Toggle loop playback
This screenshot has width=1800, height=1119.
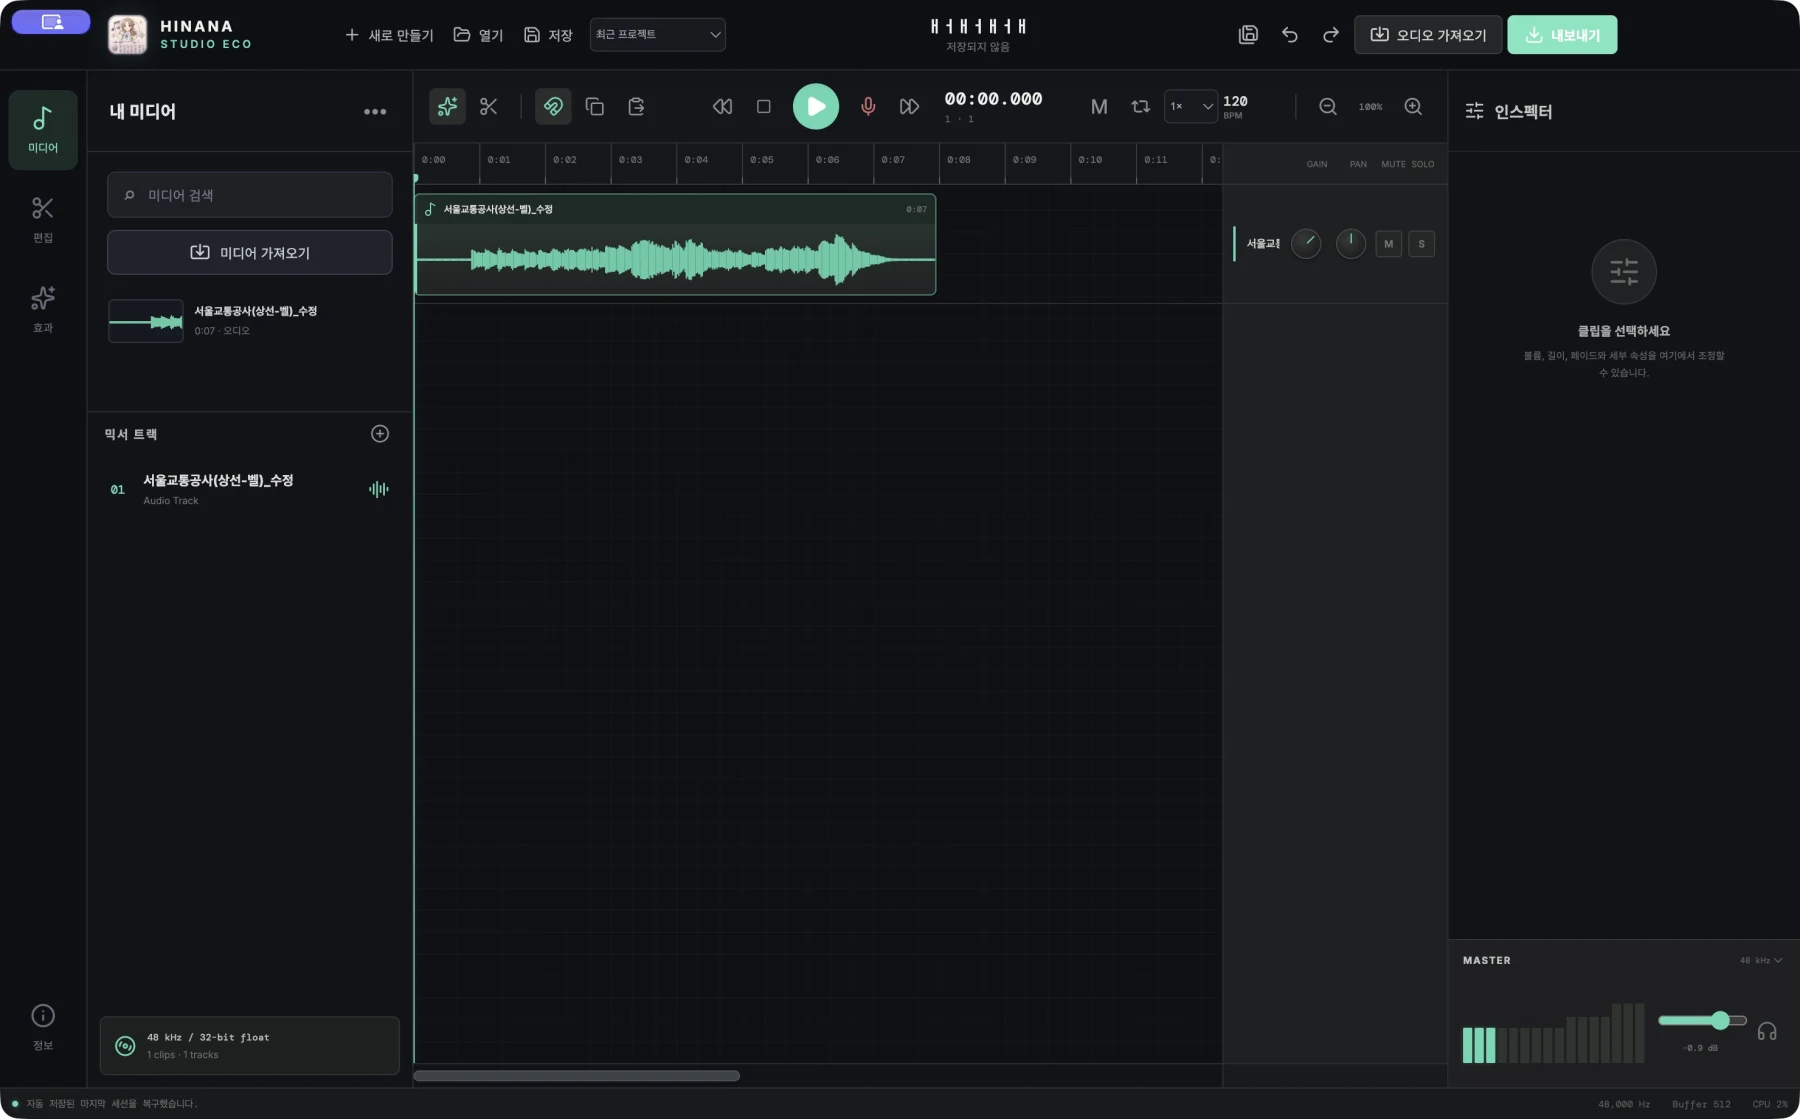[x=1140, y=106]
